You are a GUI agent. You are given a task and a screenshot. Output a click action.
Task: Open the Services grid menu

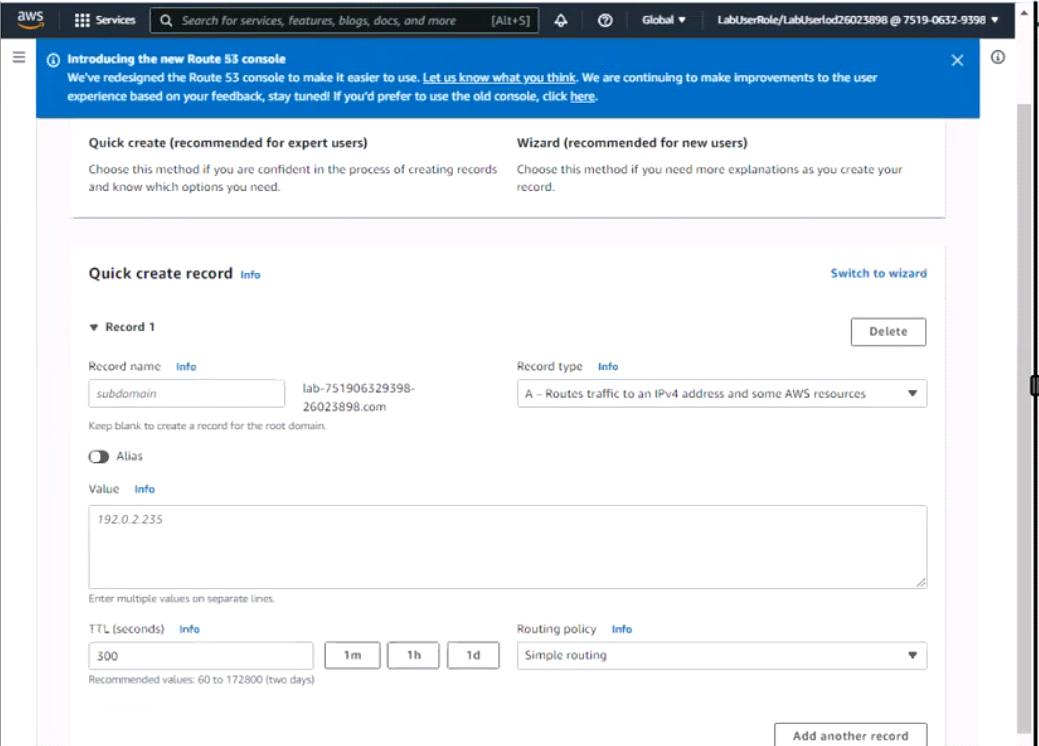tap(105, 20)
